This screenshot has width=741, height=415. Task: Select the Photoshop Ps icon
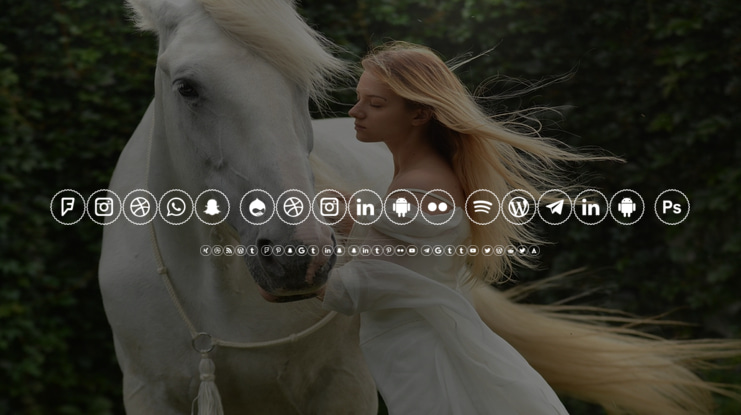672,207
